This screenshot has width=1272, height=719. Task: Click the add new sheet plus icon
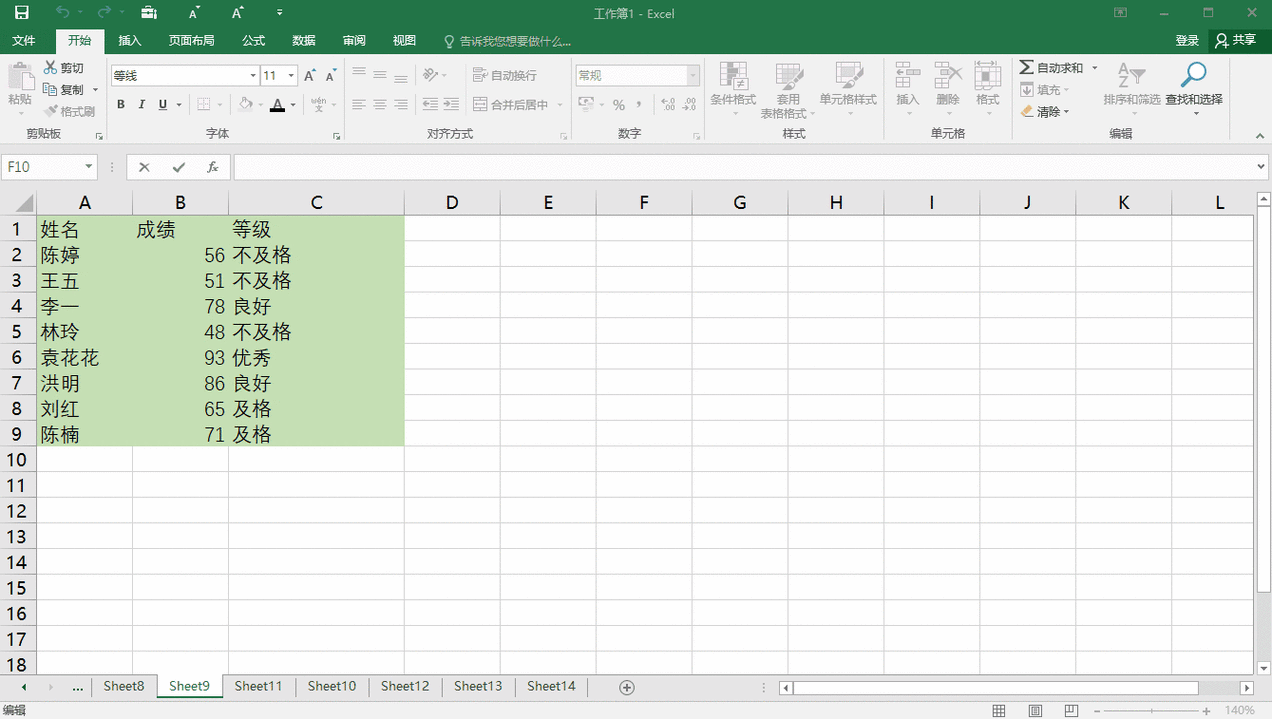point(627,687)
